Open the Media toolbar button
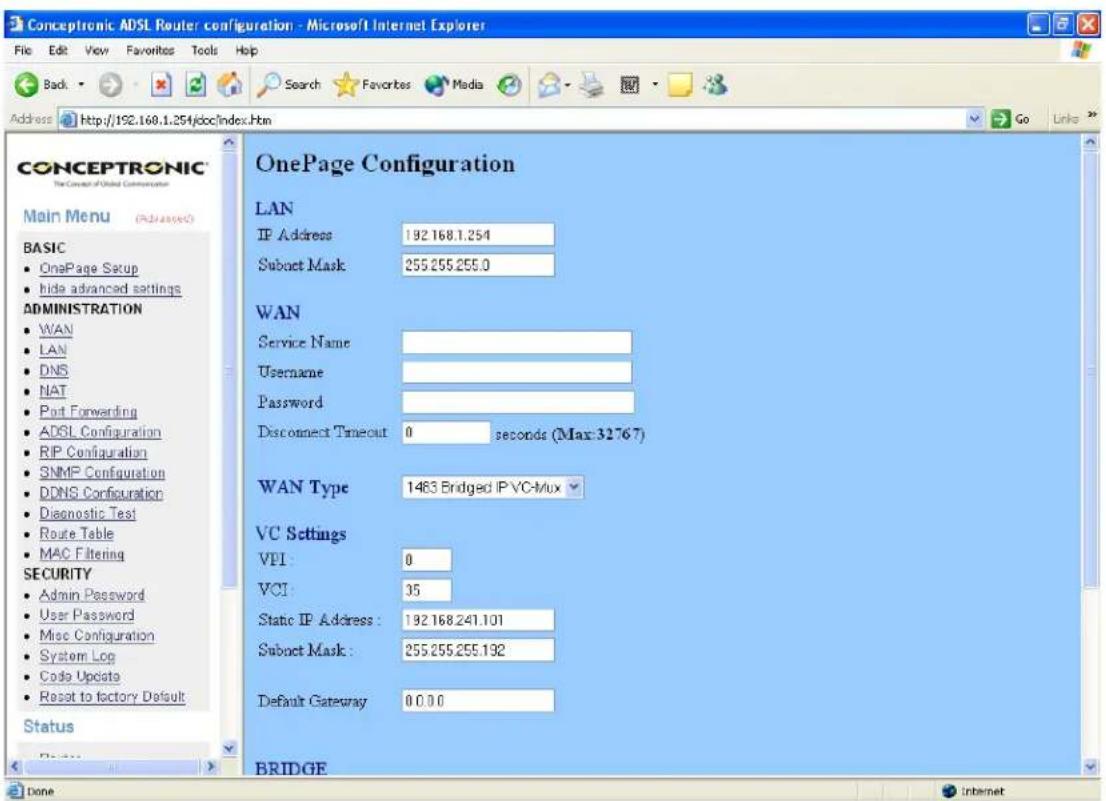This screenshot has width=1106, height=801. [x=454, y=85]
